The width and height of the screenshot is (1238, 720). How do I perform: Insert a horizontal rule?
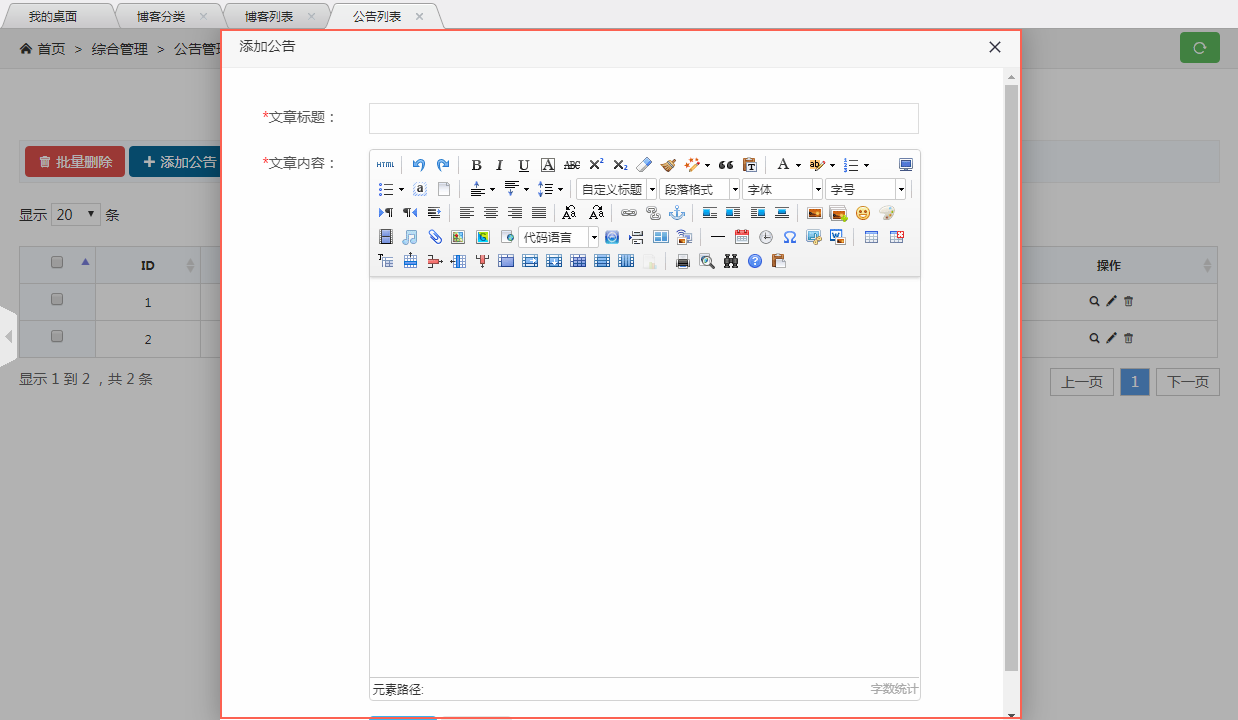click(x=718, y=237)
